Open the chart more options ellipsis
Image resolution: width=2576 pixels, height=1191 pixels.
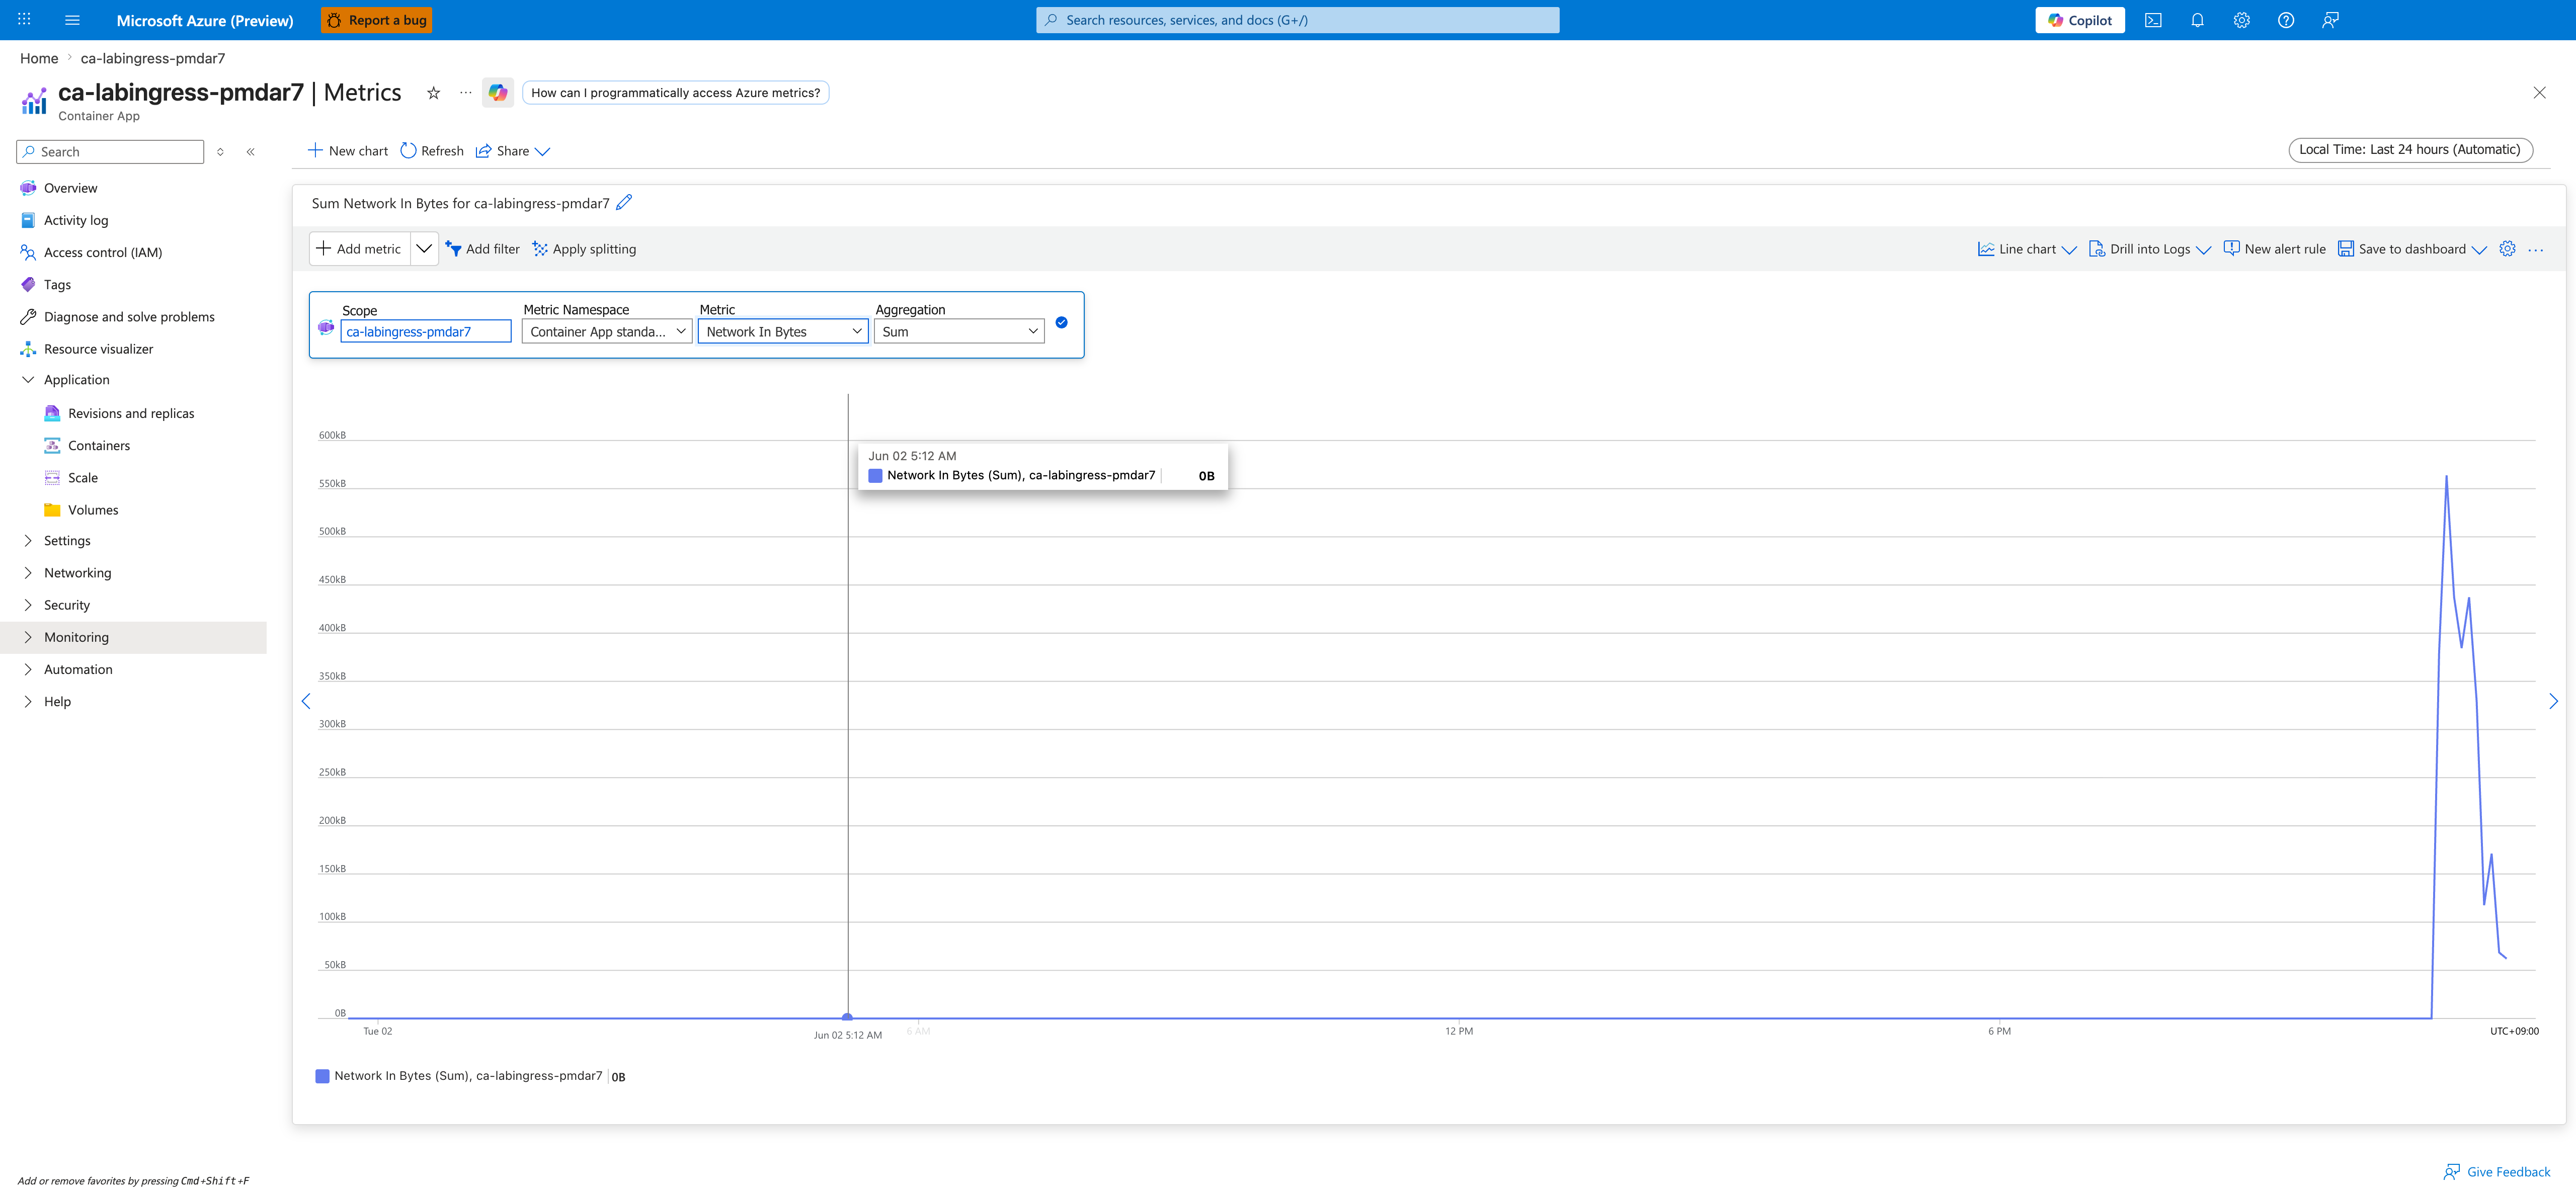click(x=2535, y=250)
